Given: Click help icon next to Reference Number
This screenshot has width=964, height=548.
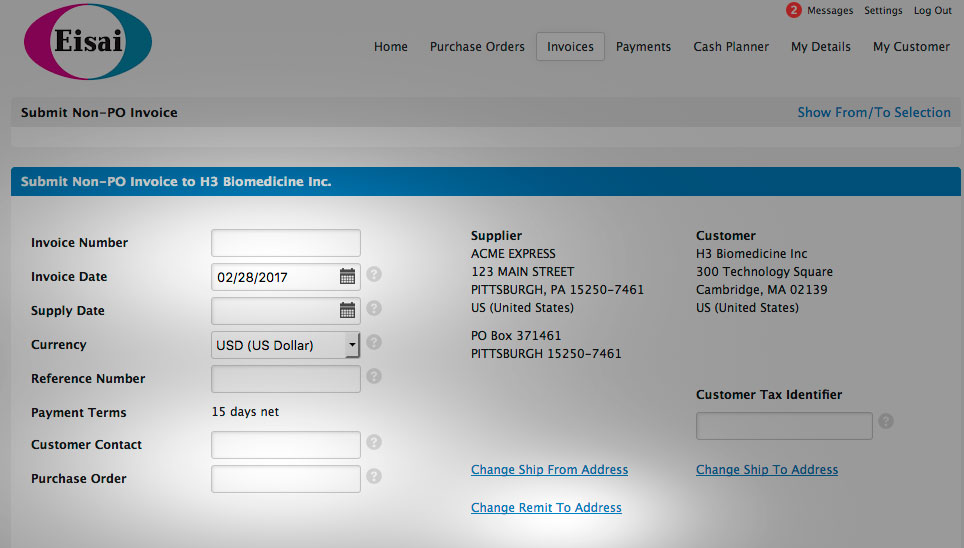Looking at the screenshot, I should [374, 376].
